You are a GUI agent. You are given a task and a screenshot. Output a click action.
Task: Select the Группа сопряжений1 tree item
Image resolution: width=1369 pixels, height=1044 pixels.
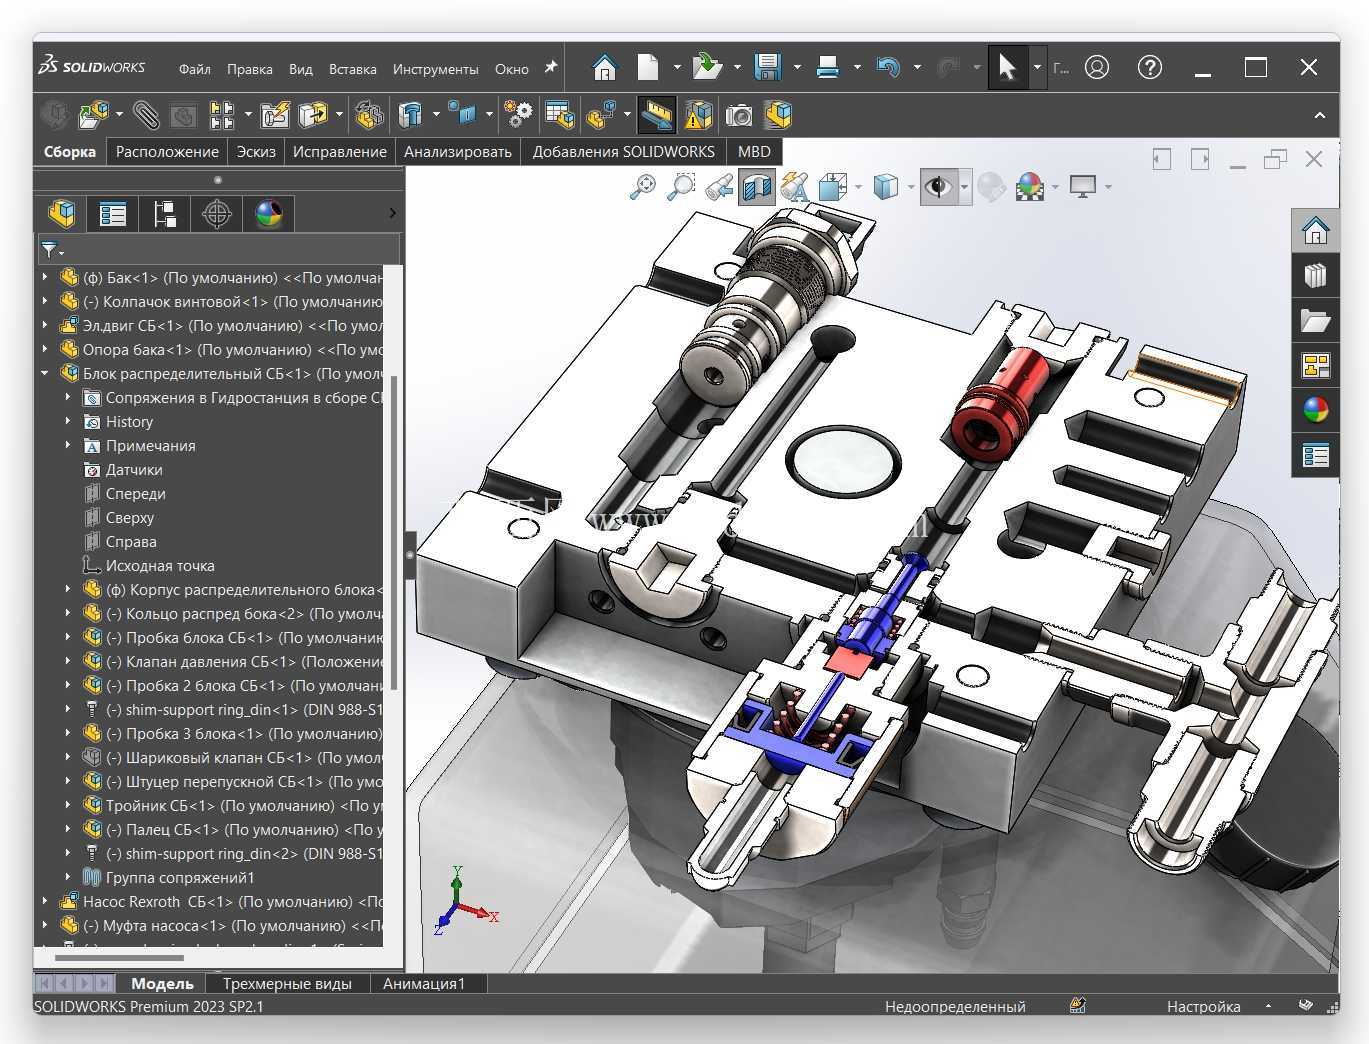tap(180, 877)
